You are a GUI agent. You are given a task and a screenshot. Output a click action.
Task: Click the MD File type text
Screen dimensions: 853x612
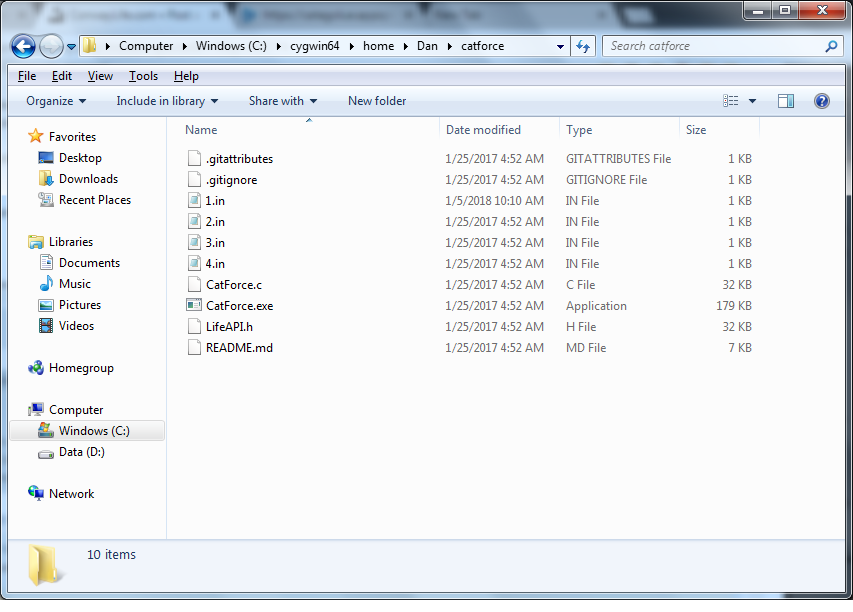[586, 348]
